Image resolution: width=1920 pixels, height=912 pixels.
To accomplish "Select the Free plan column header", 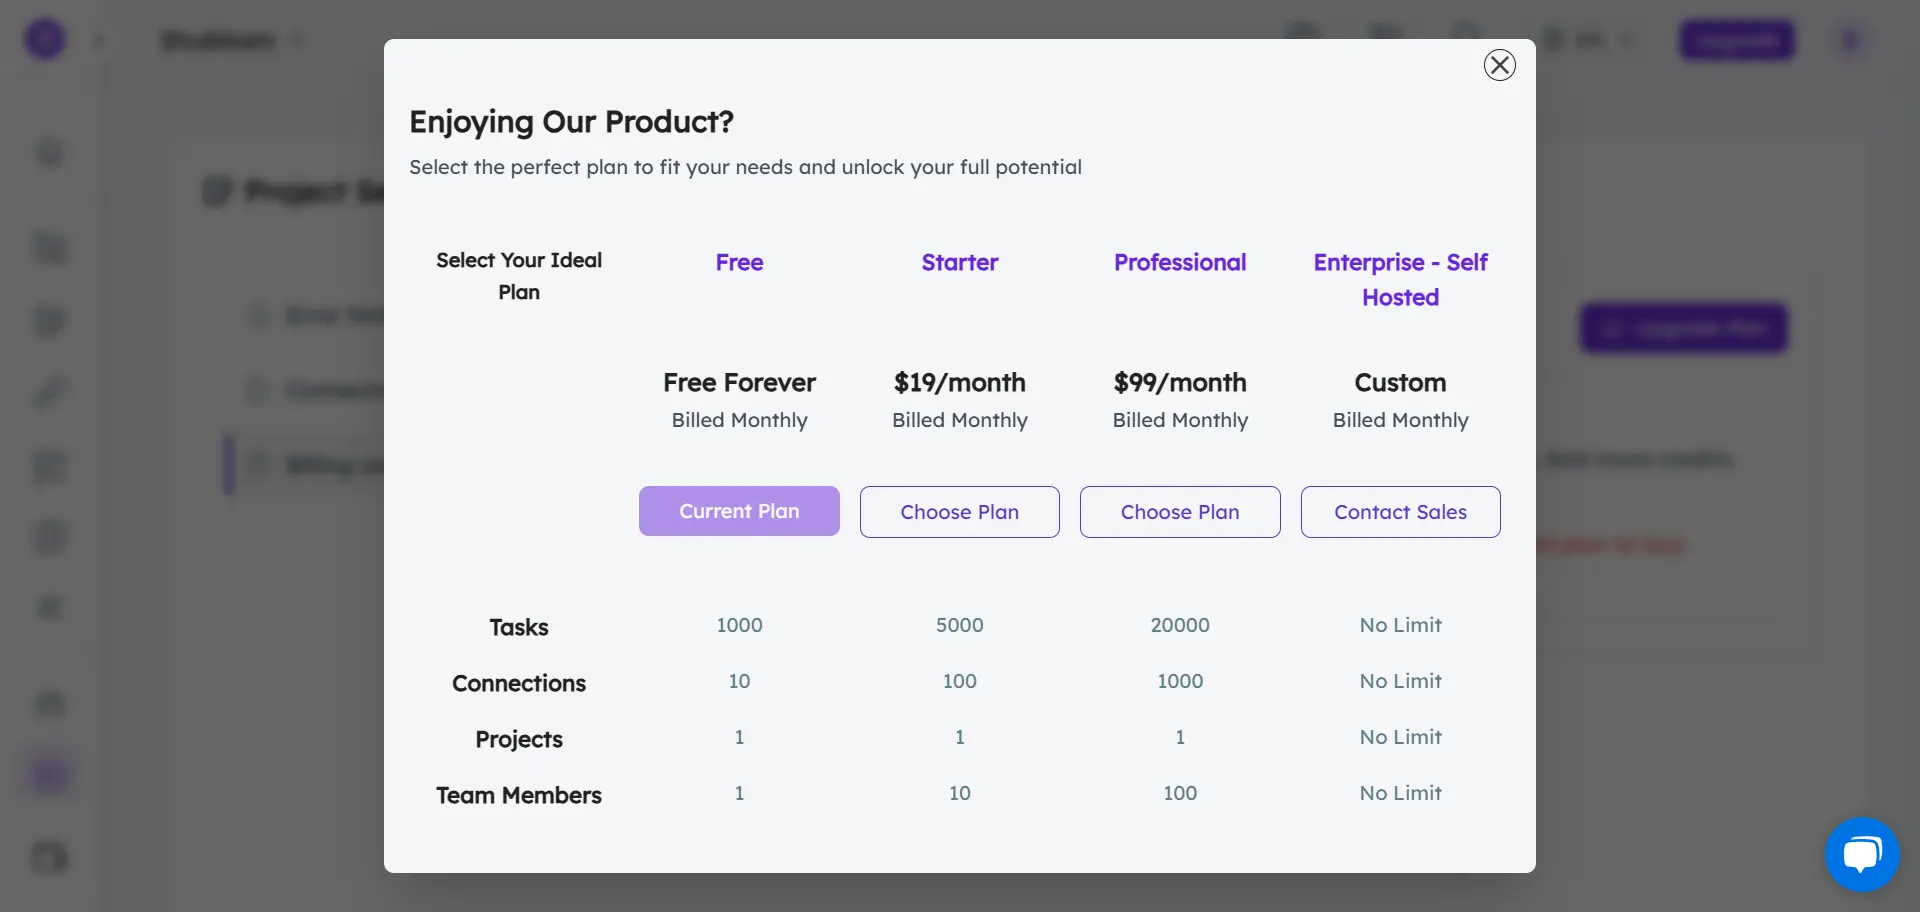I will [x=739, y=262].
